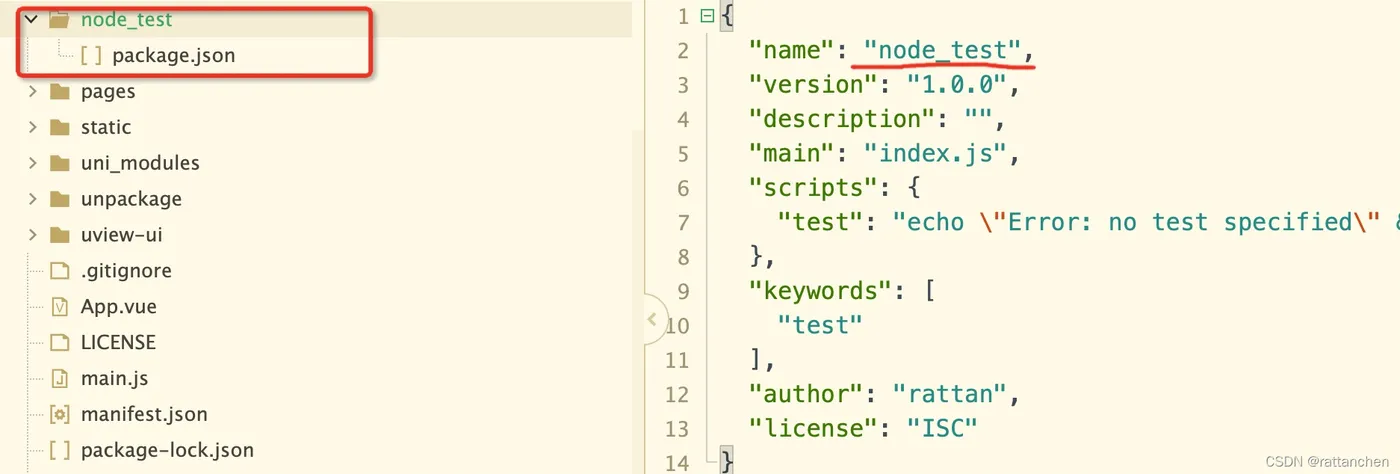1400x474 pixels.
Task: Click line number 7 in gutter
Action: coord(683,222)
